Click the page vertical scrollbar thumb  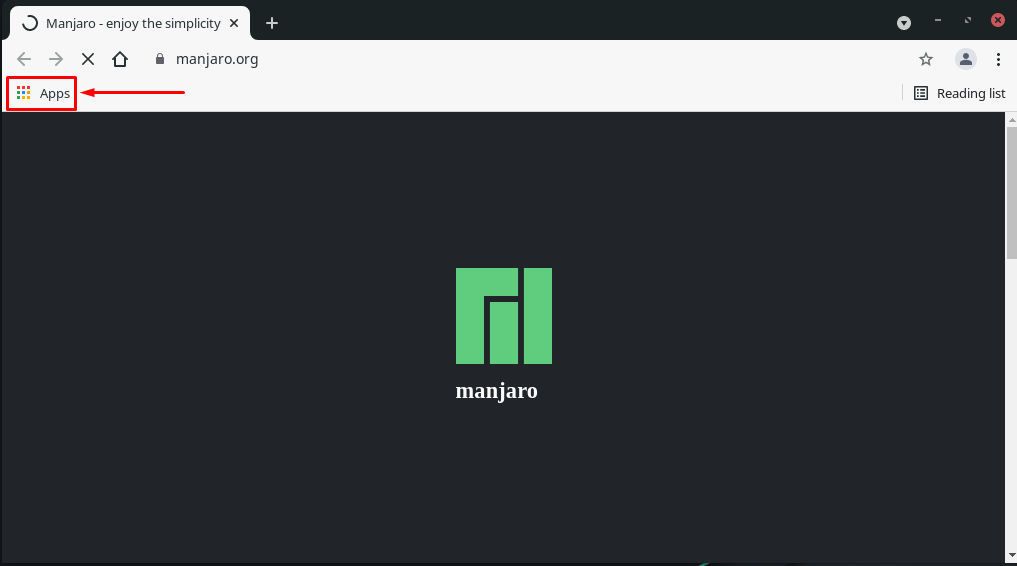point(1012,193)
